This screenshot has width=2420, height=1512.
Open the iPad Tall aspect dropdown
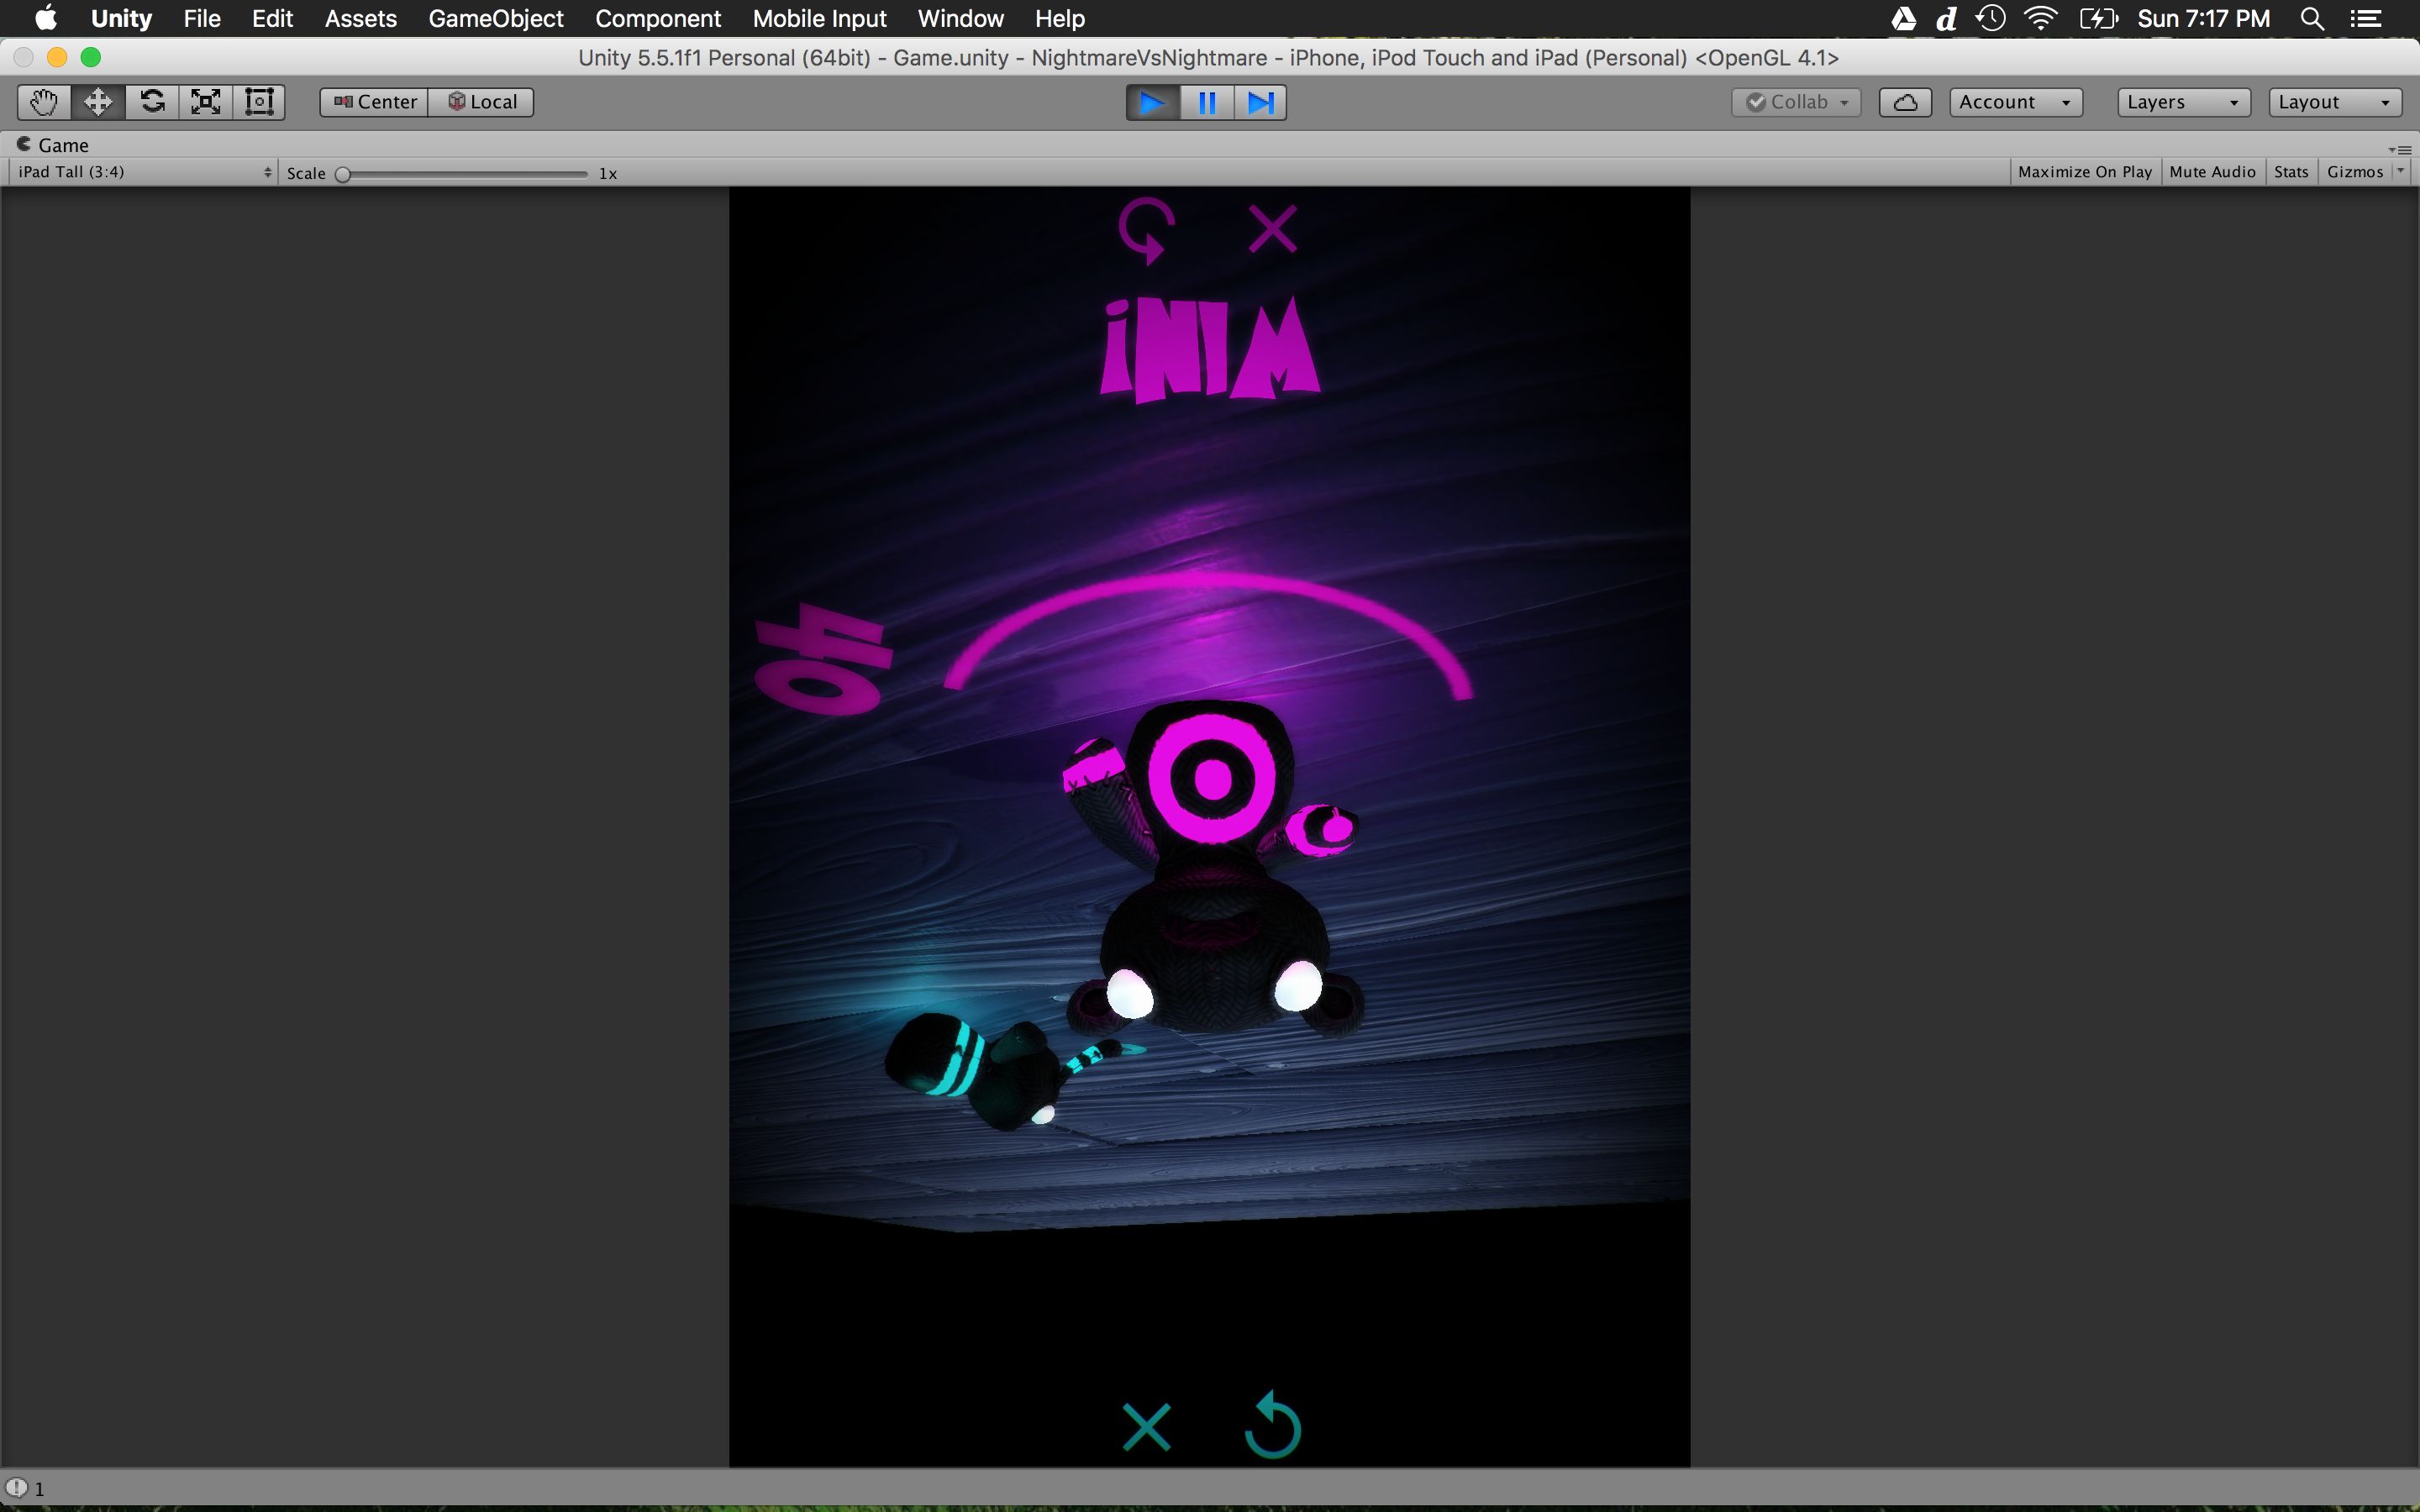click(x=143, y=172)
